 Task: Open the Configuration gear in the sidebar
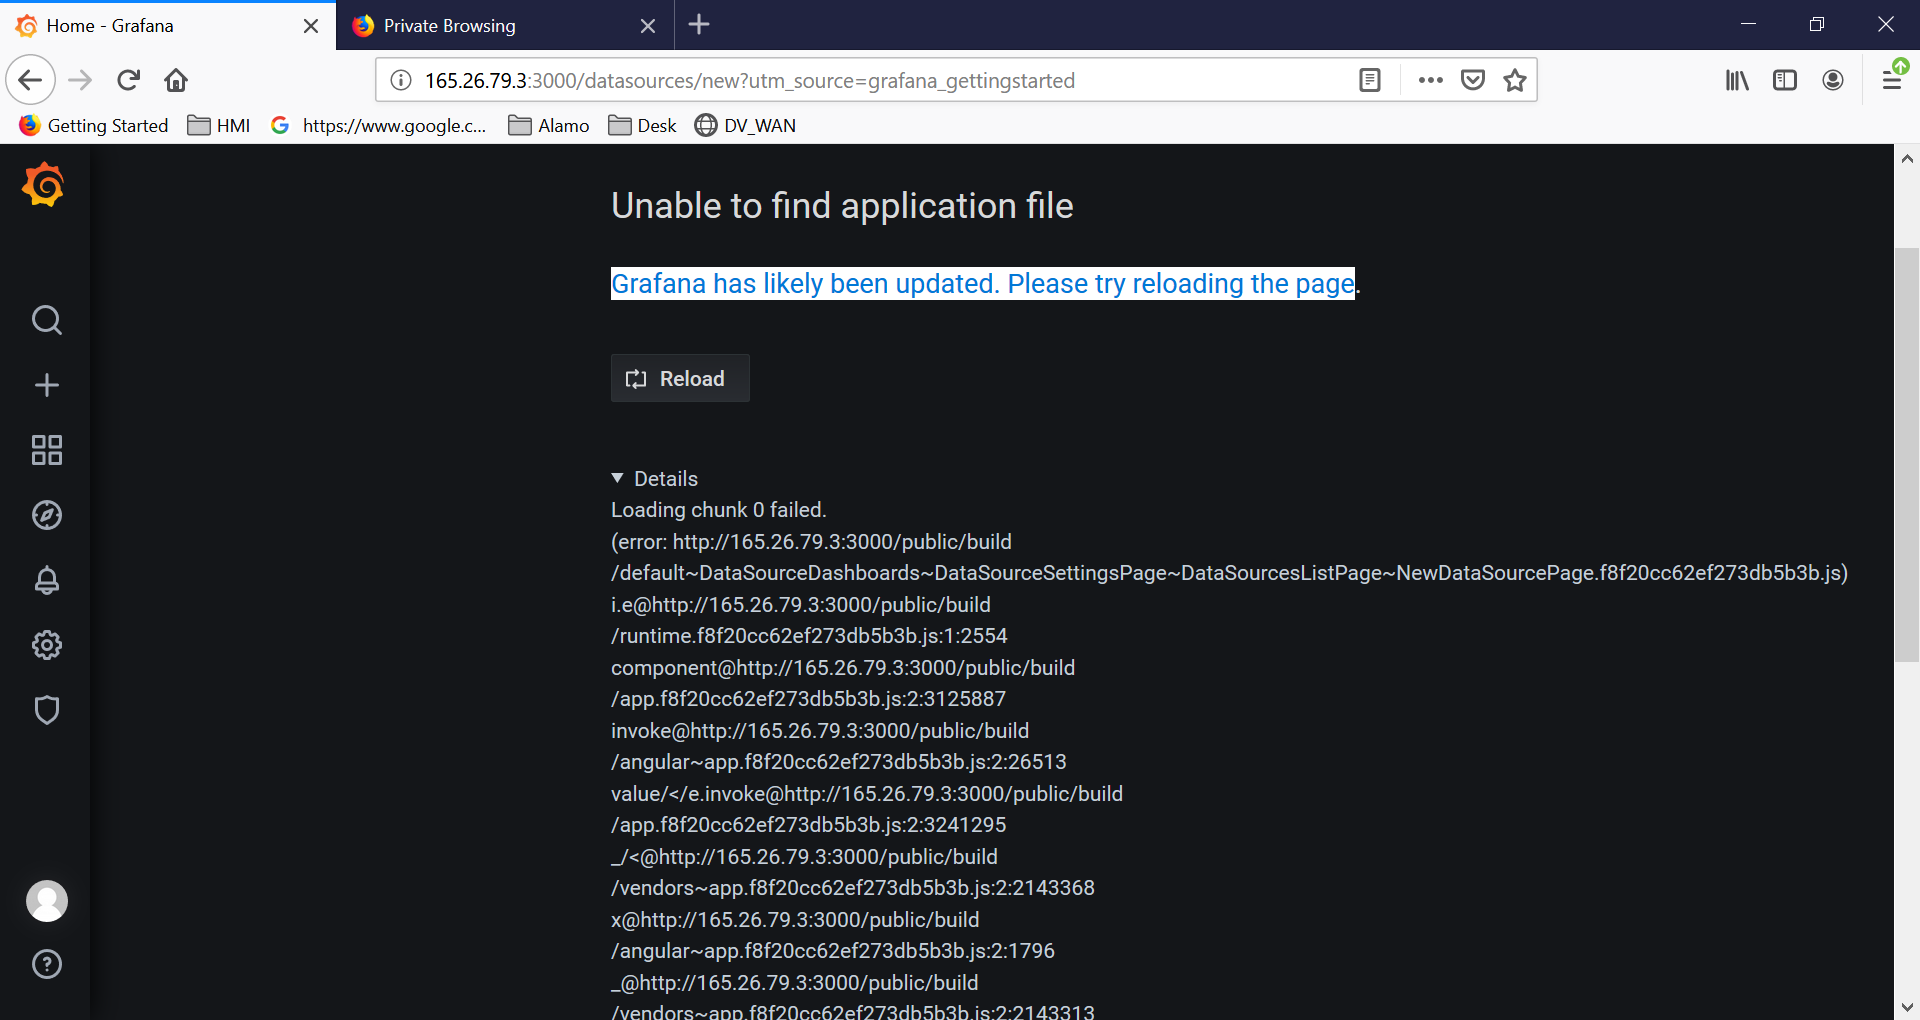coord(46,644)
